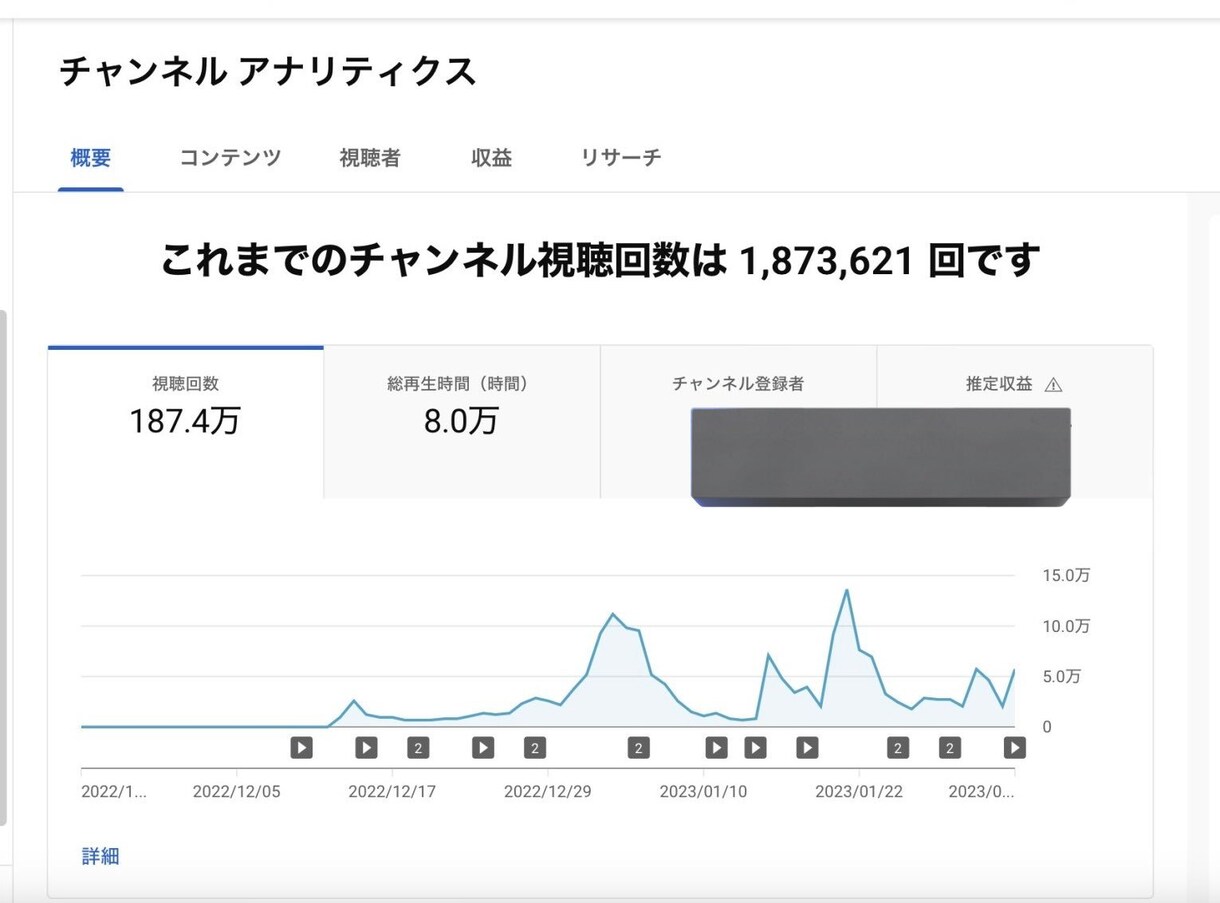Click the play marker before 2023/01/22
This screenshot has width=1220, height=903.
click(x=807, y=747)
